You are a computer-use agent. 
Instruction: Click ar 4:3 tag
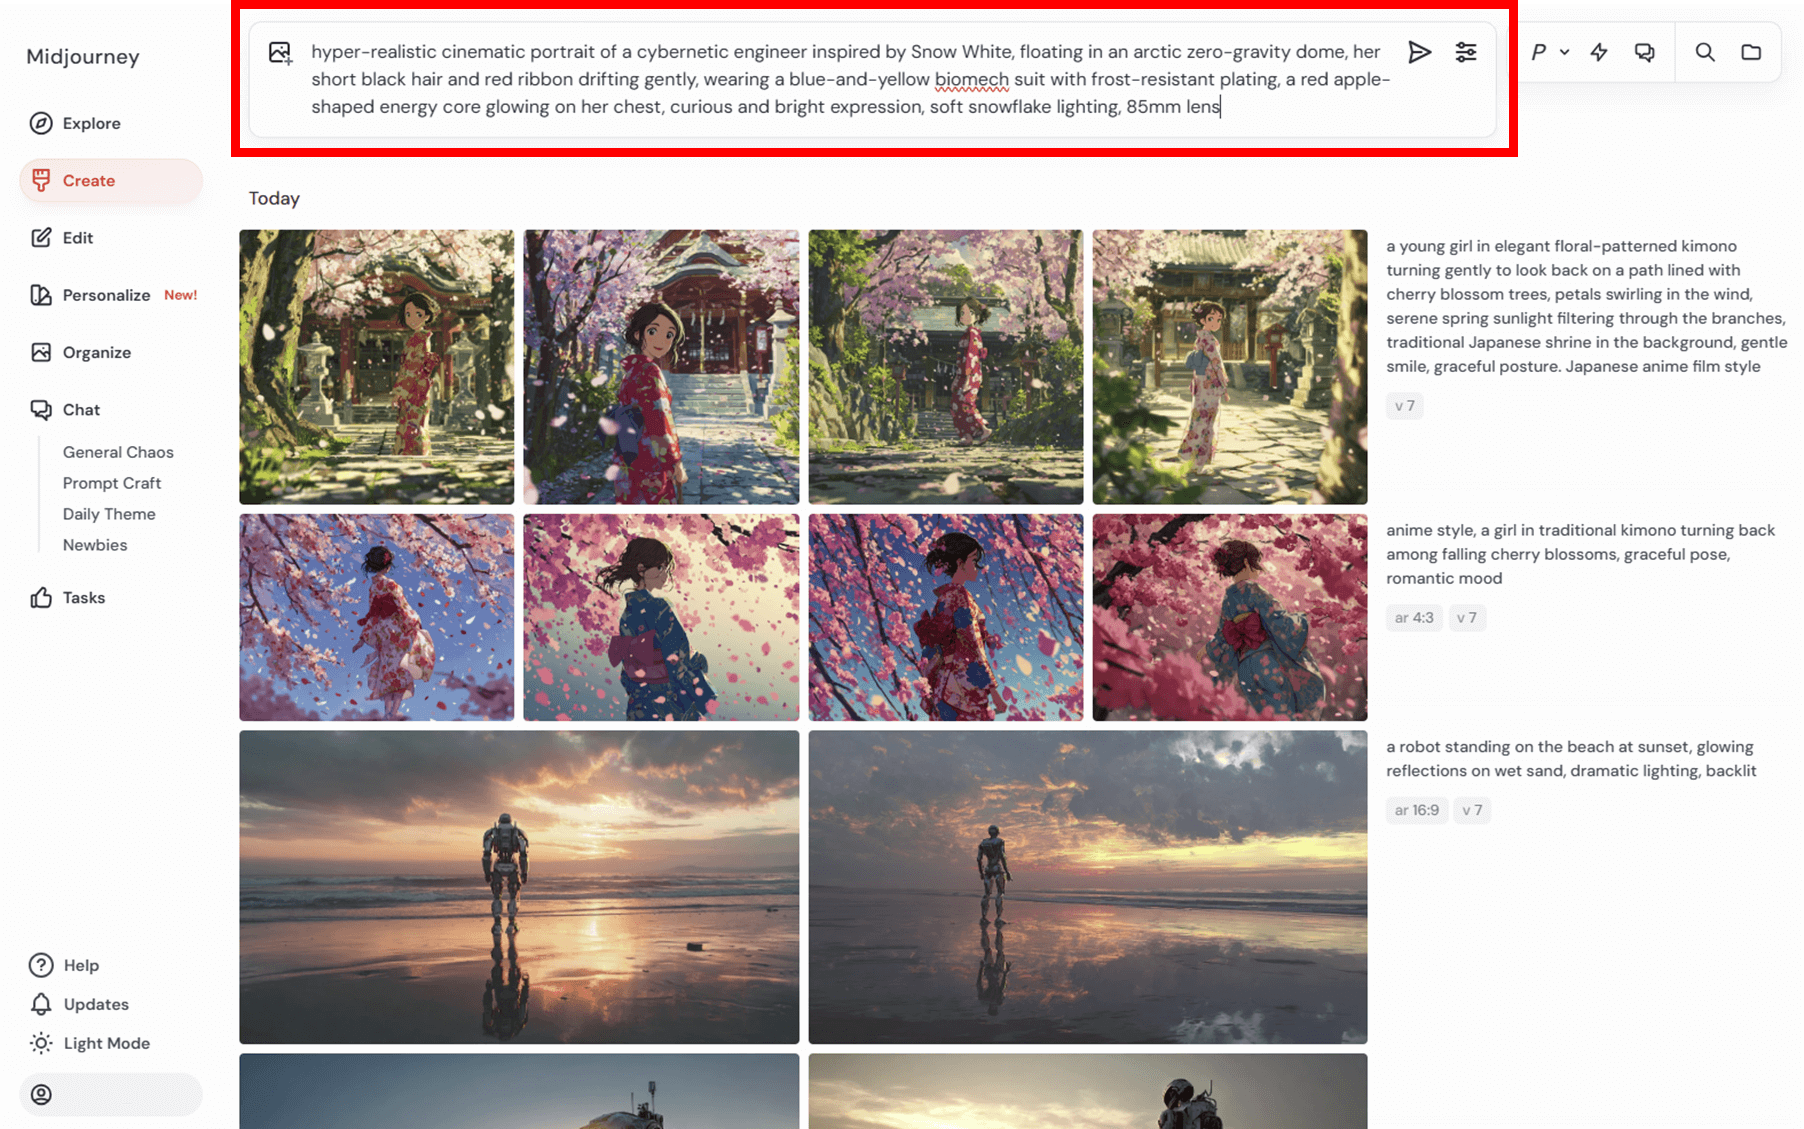click(x=1414, y=617)
